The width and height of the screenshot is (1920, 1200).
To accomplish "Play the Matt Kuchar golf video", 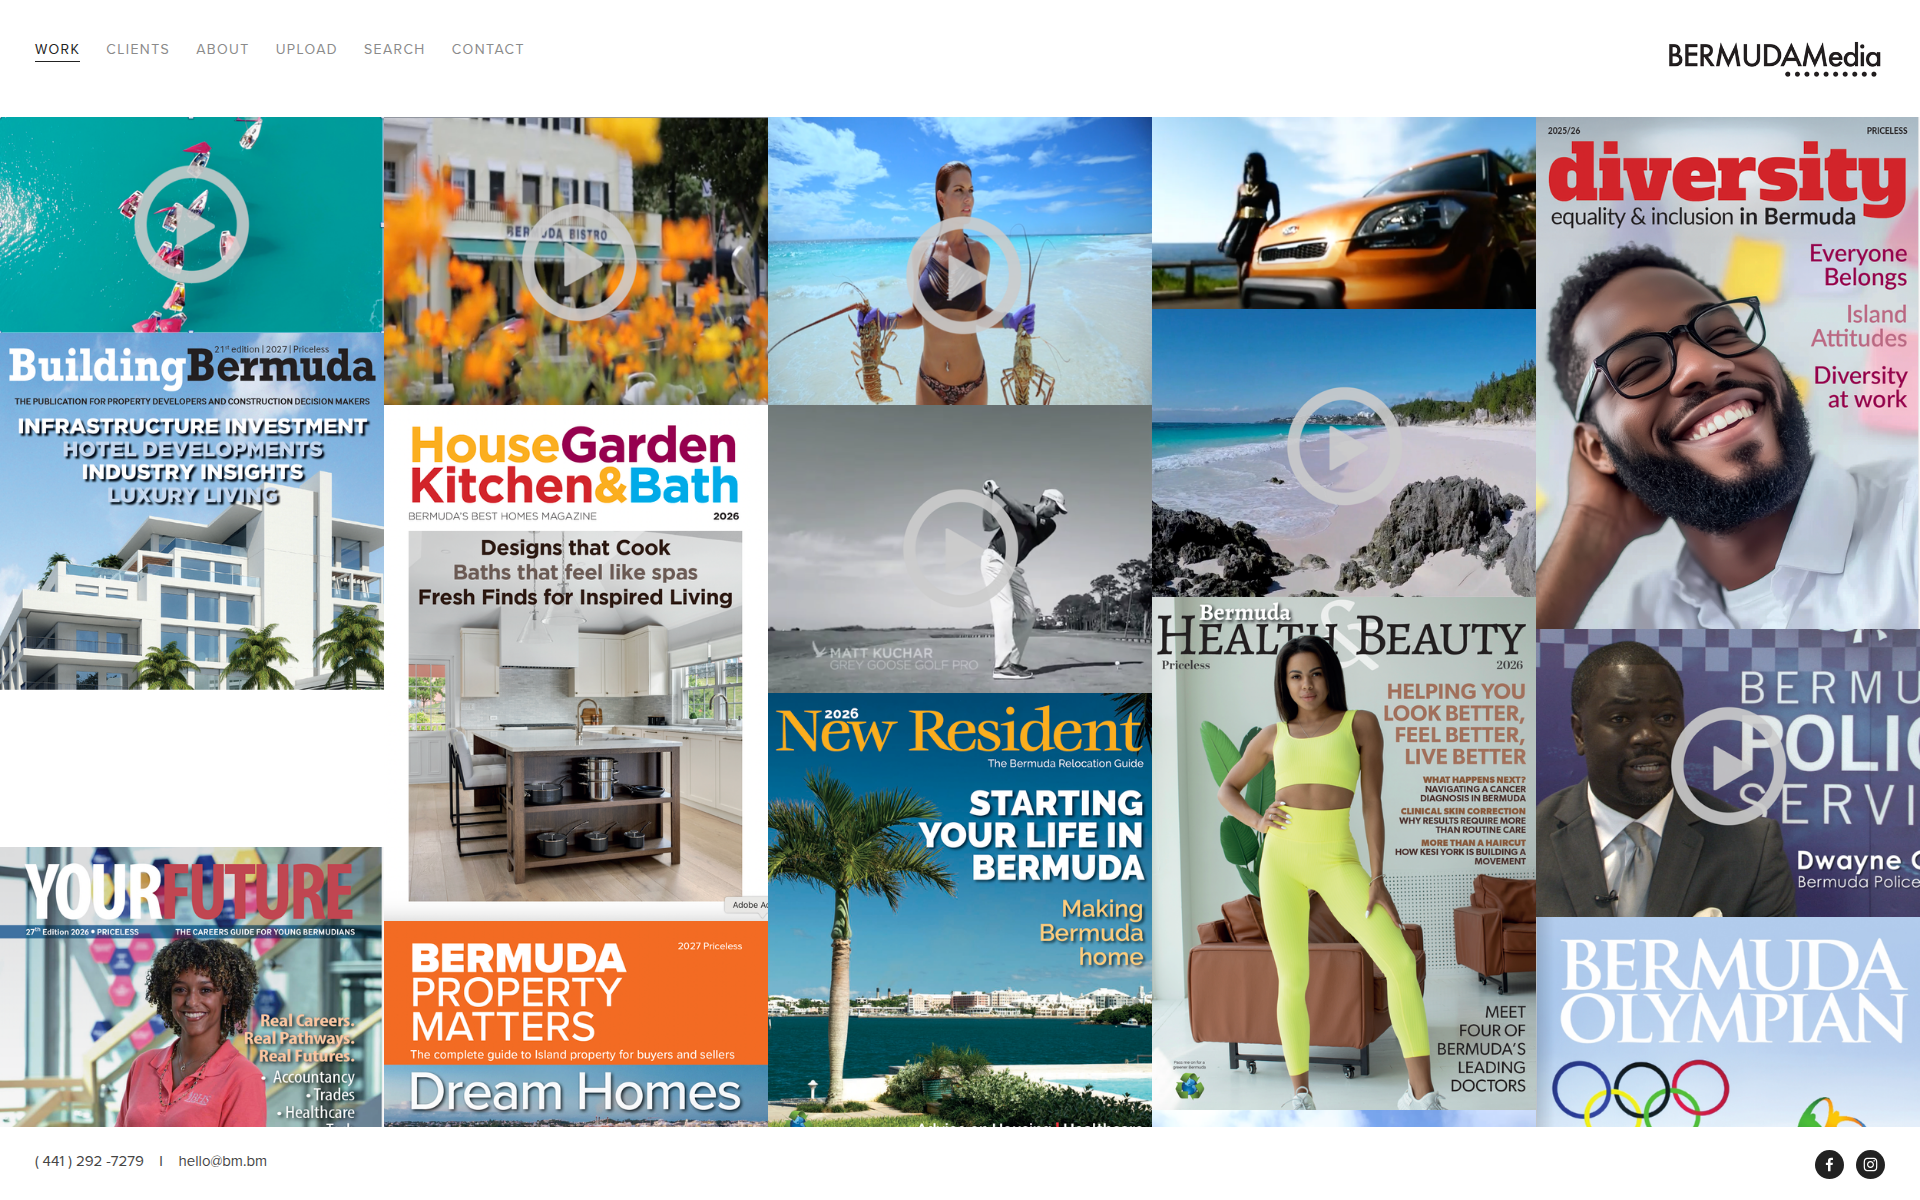I will [960, 547].
